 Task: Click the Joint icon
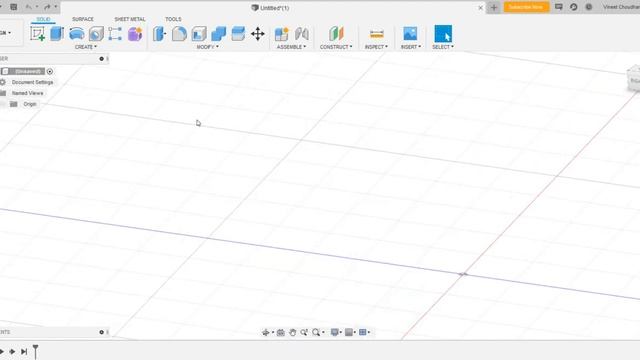pos(302,34)
